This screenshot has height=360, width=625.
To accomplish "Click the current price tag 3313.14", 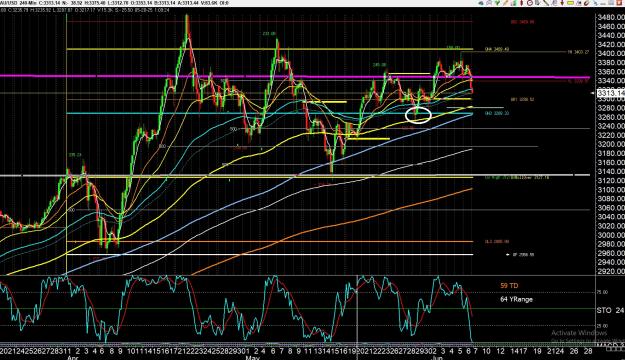I will click(x=611, y=93).
